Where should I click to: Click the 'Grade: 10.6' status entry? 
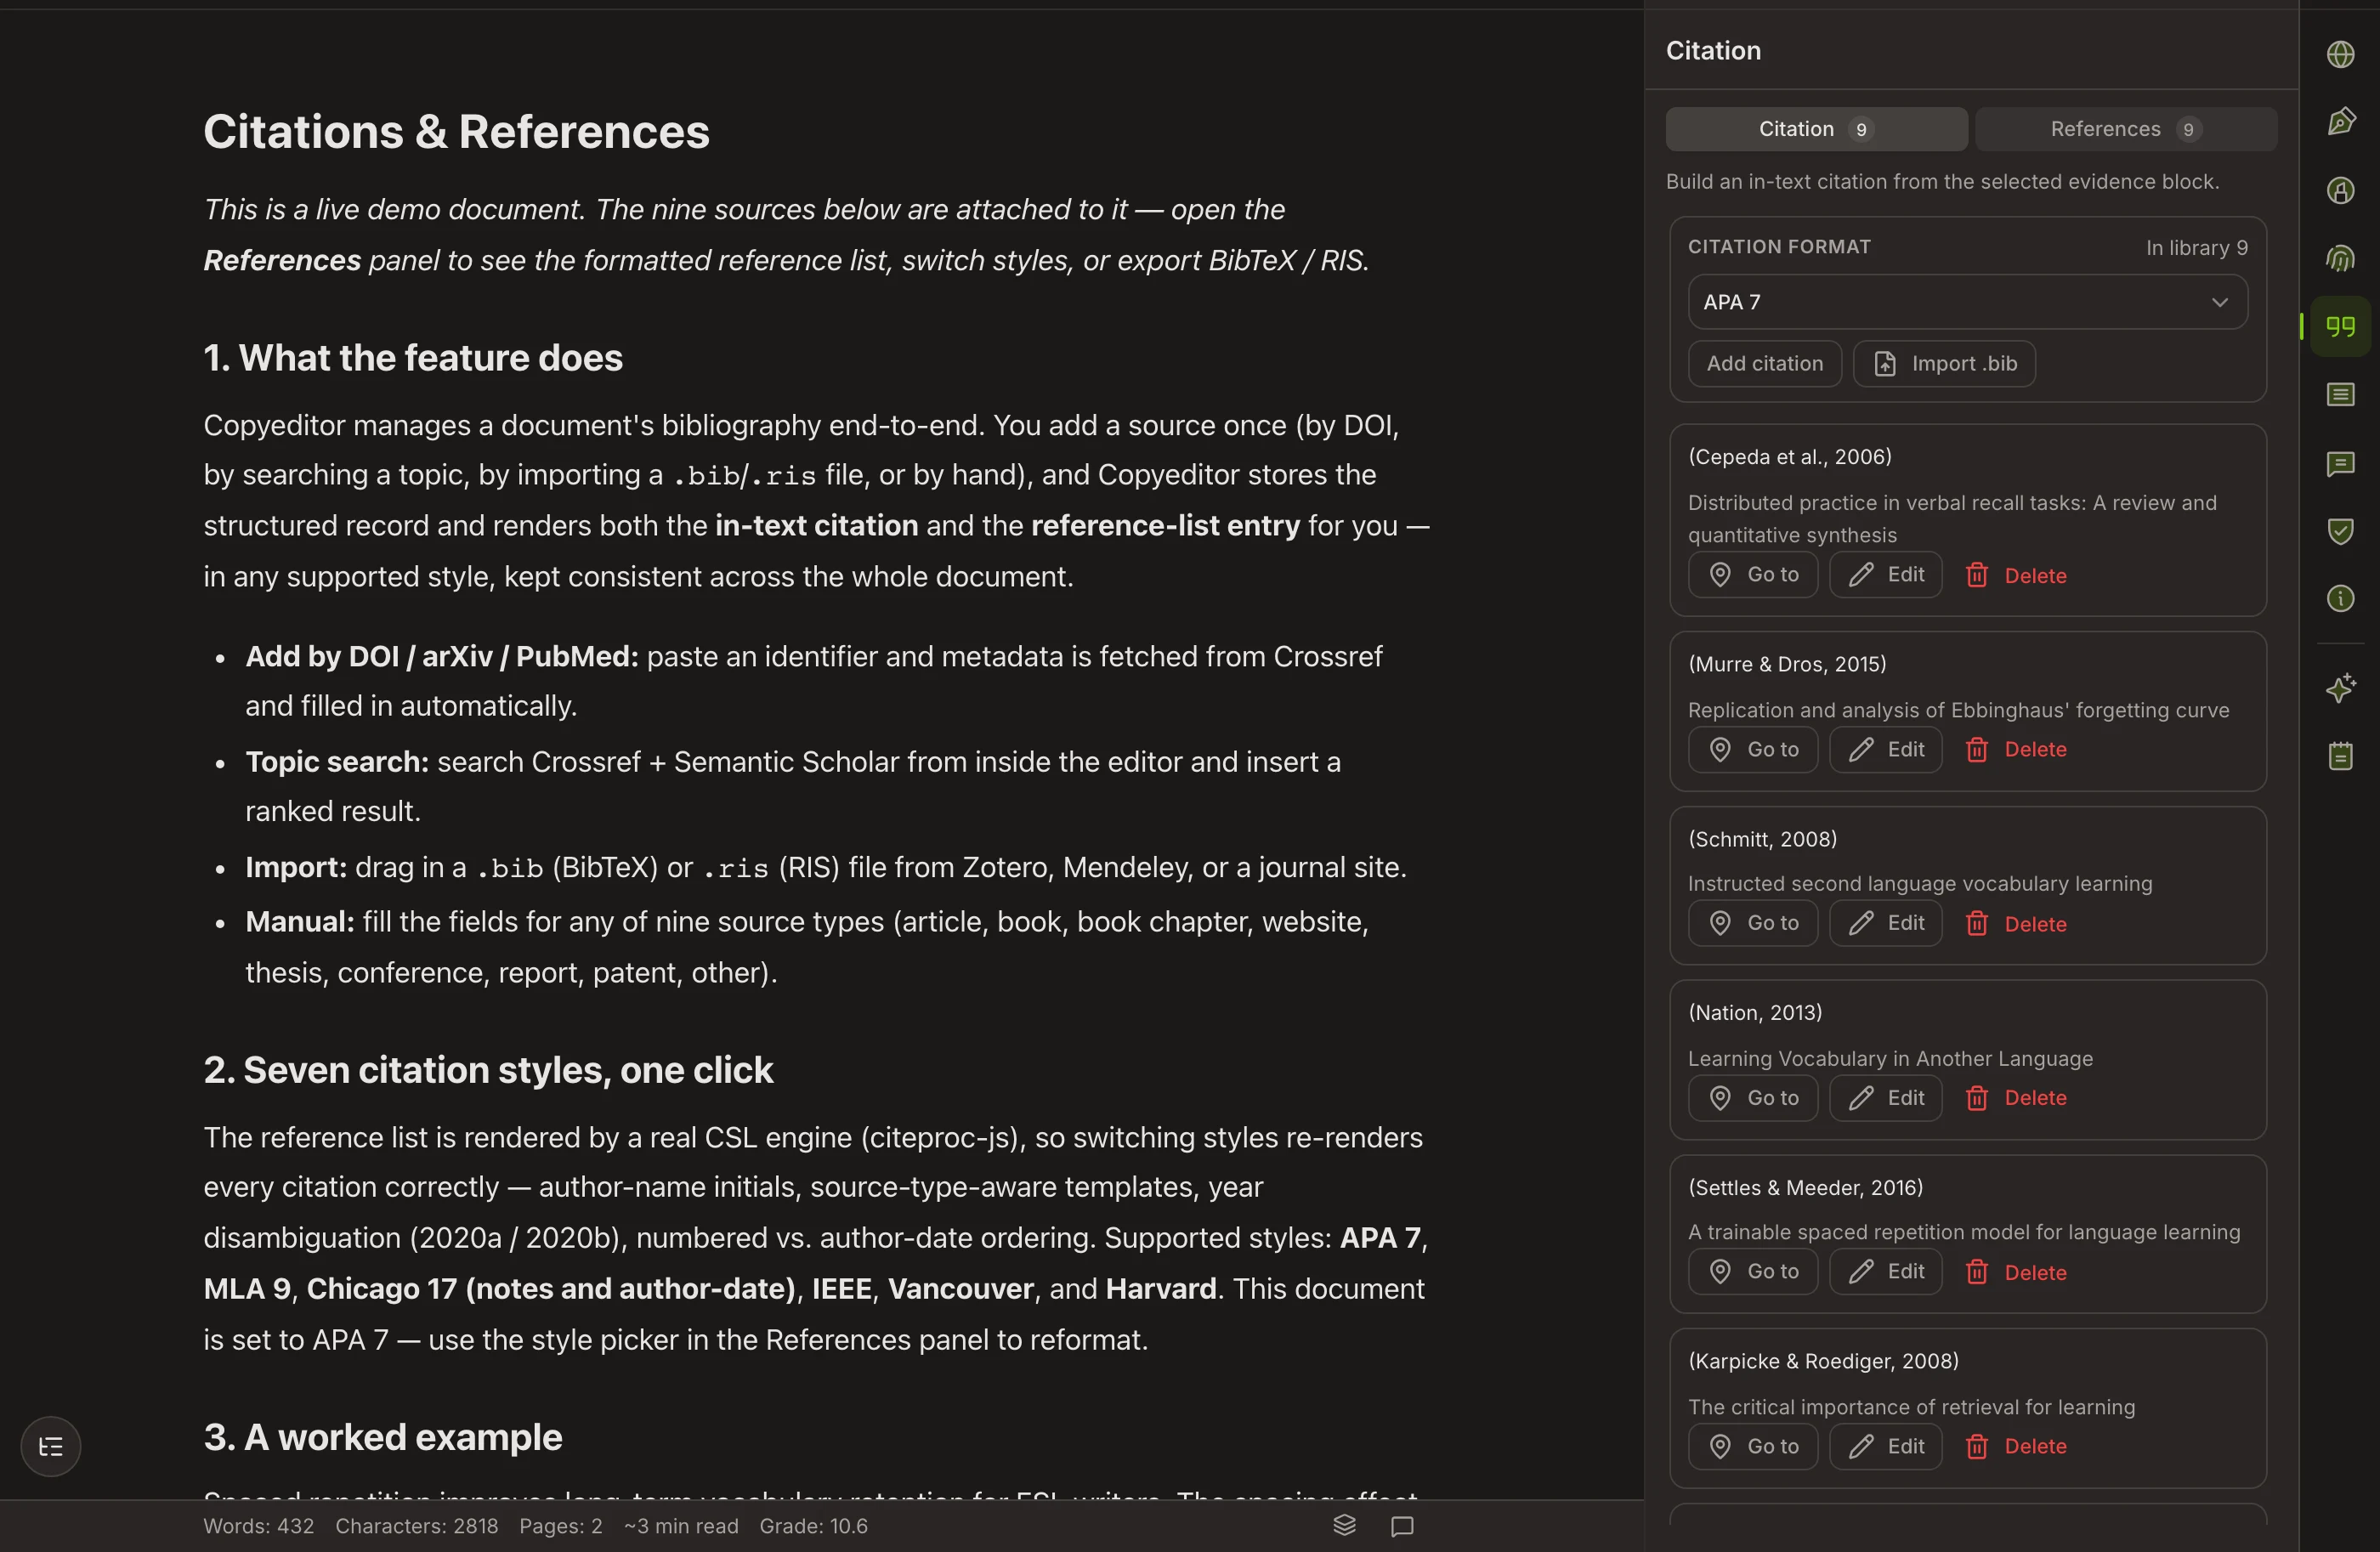[813, 1526]
